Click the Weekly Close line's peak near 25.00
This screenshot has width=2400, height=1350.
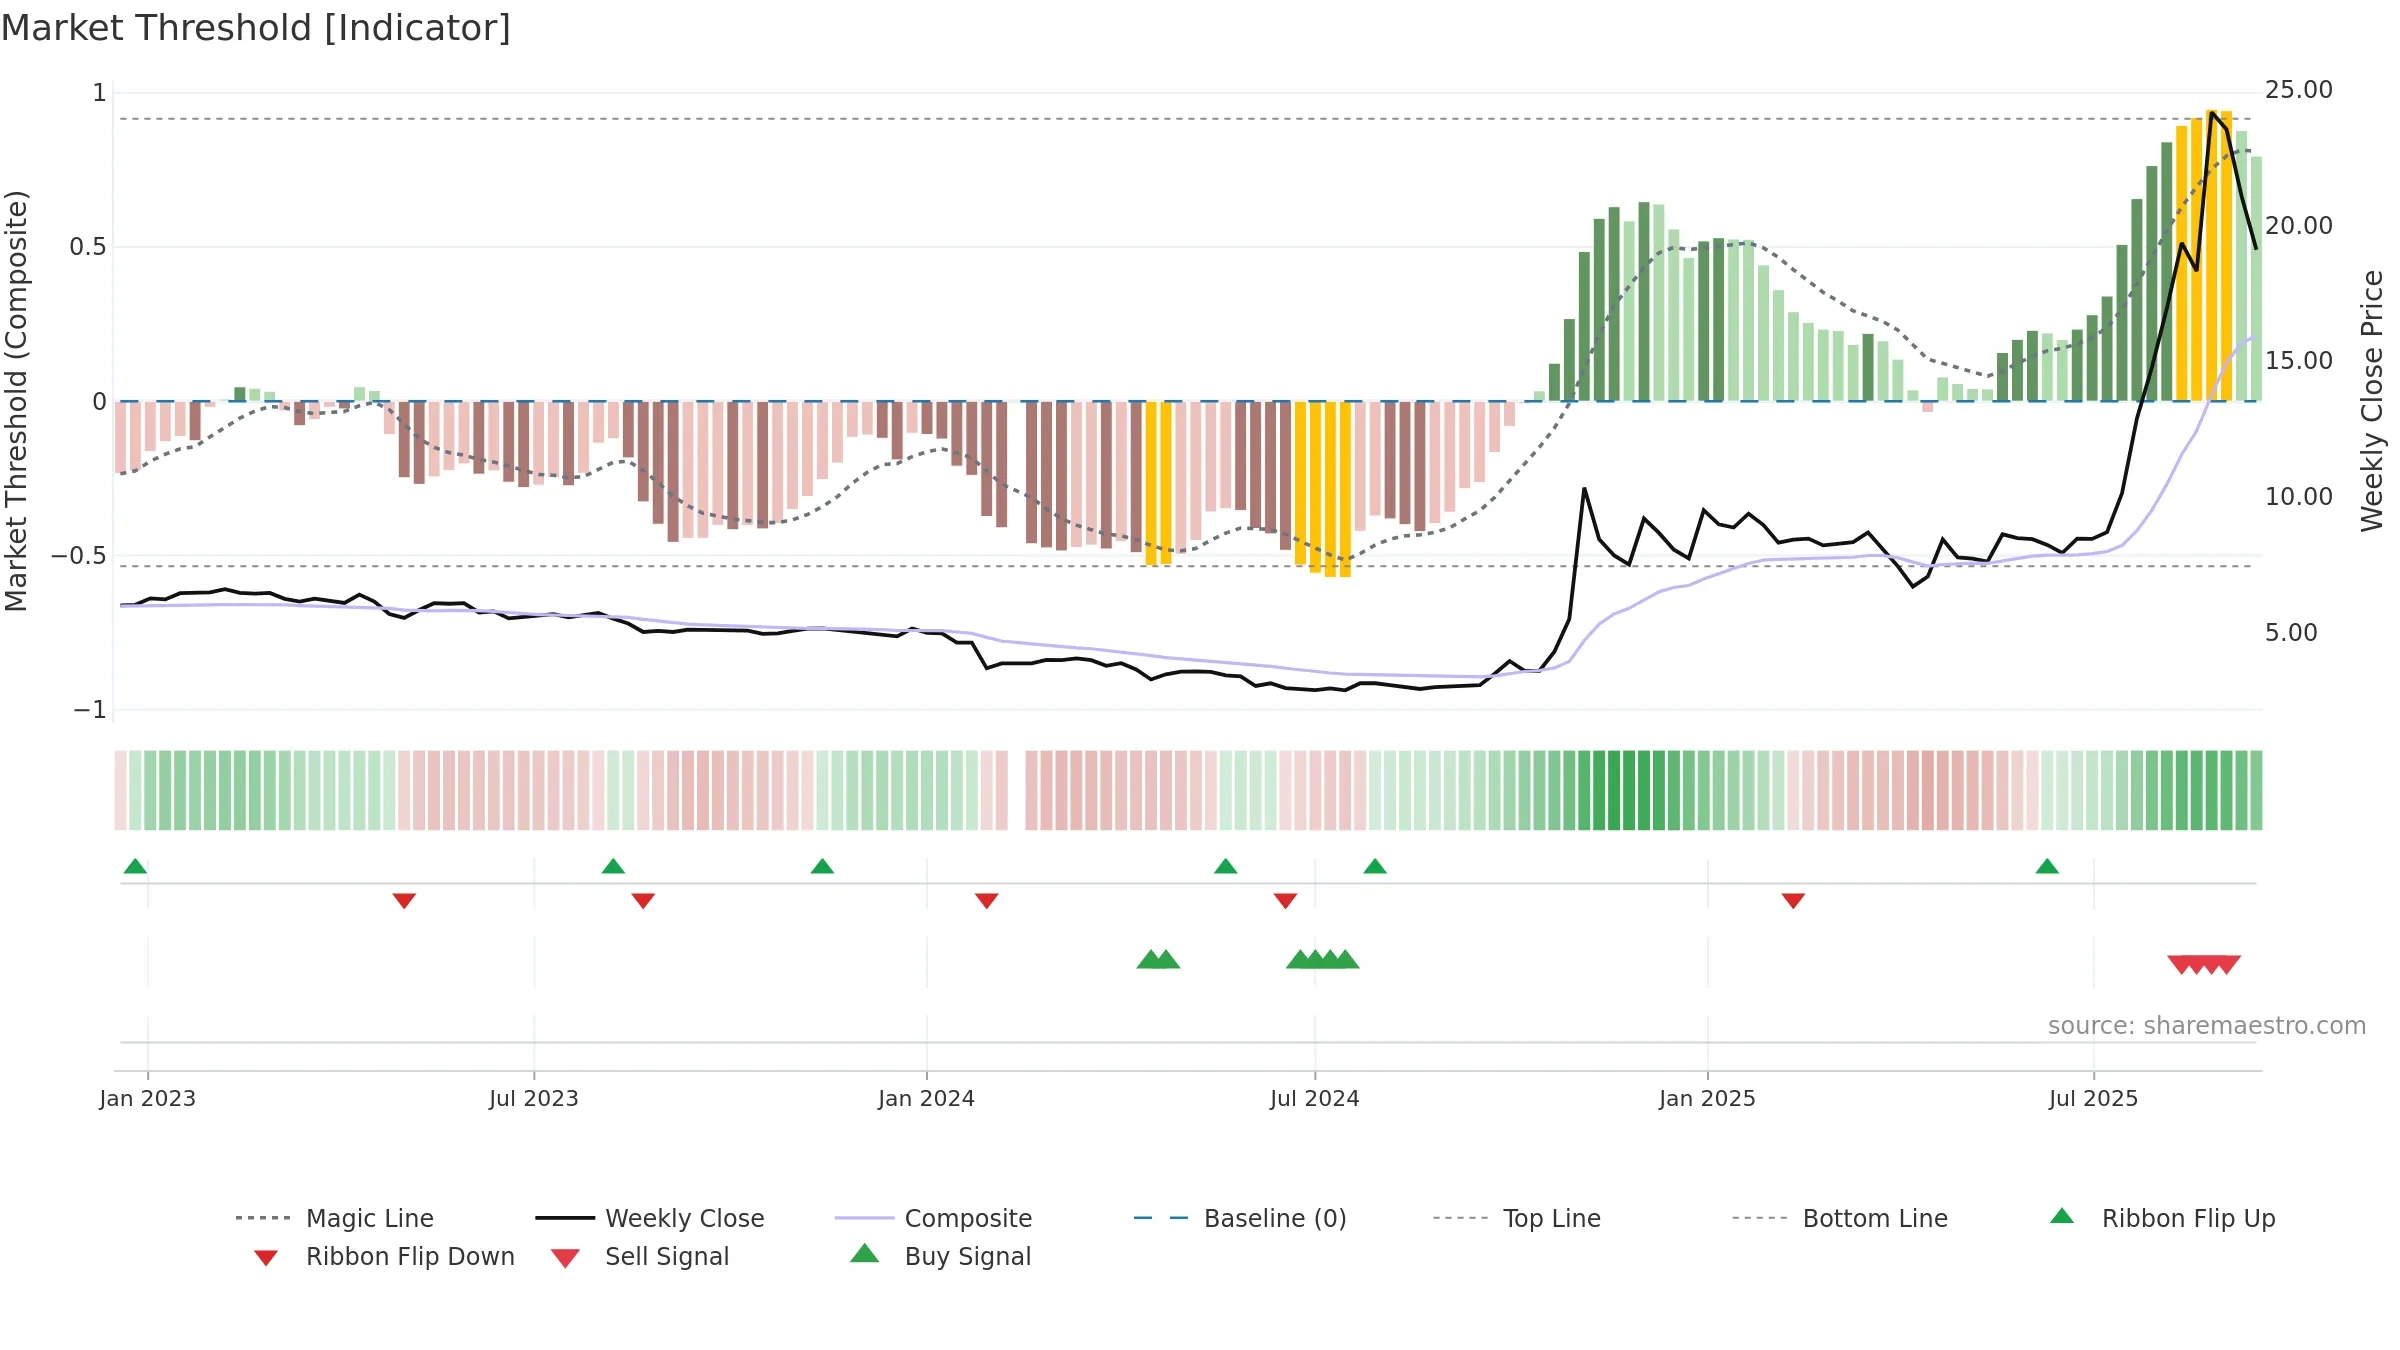(x=2212, y=112)
